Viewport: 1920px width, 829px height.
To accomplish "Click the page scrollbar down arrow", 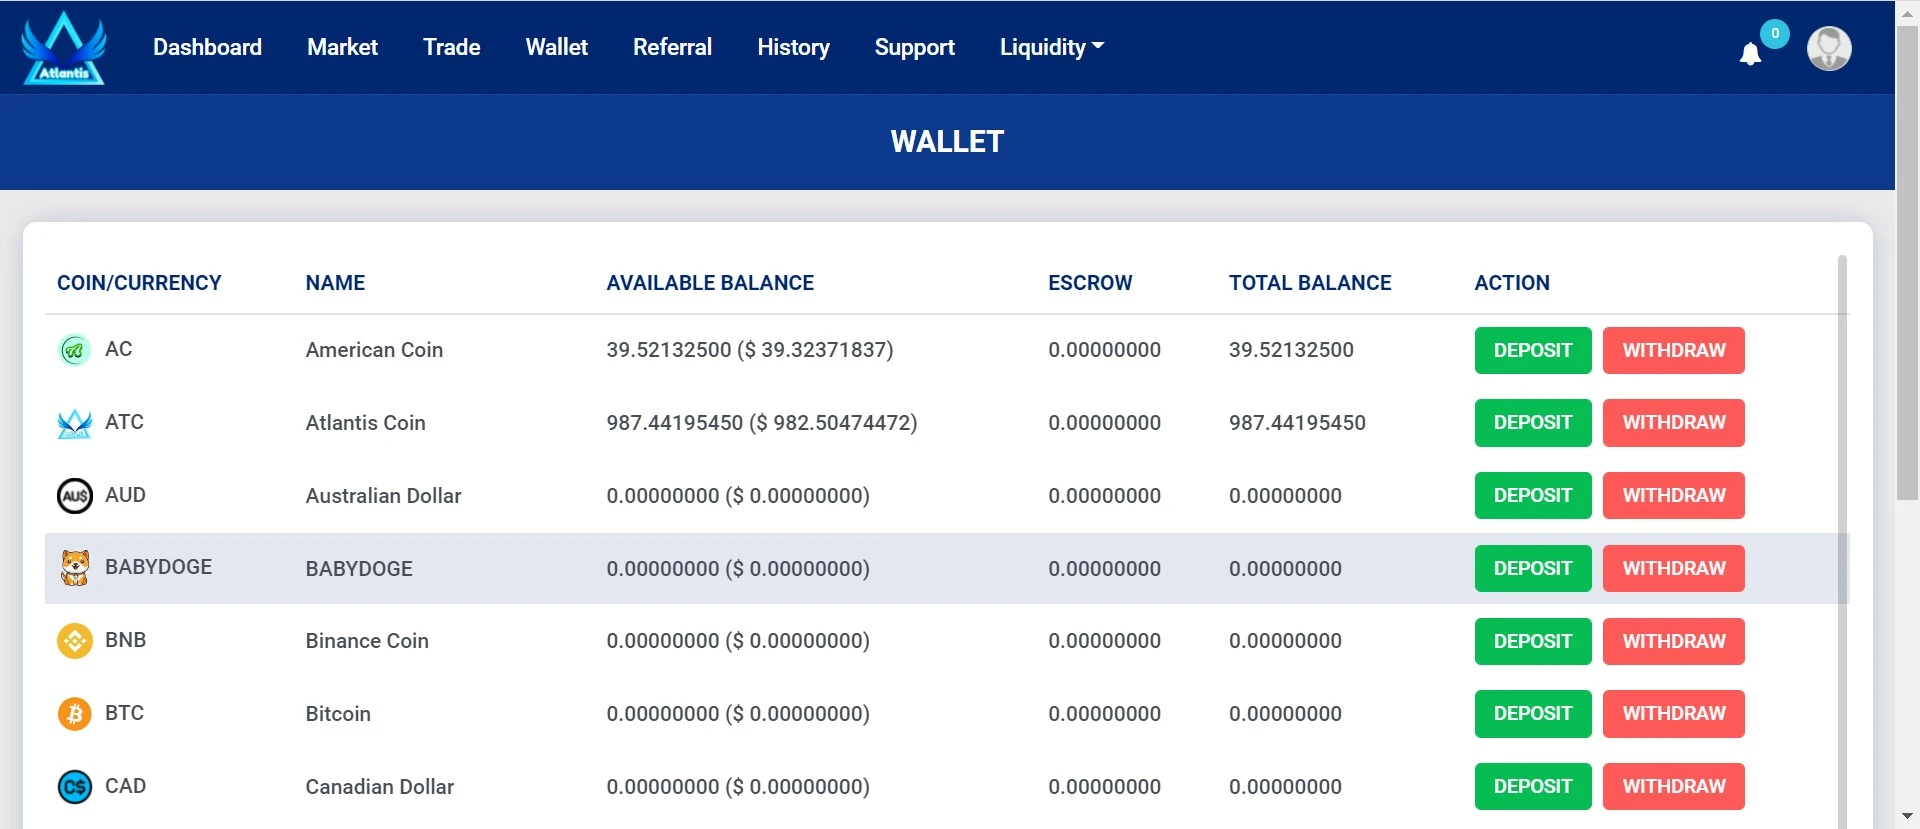I will coord(1907,817).
